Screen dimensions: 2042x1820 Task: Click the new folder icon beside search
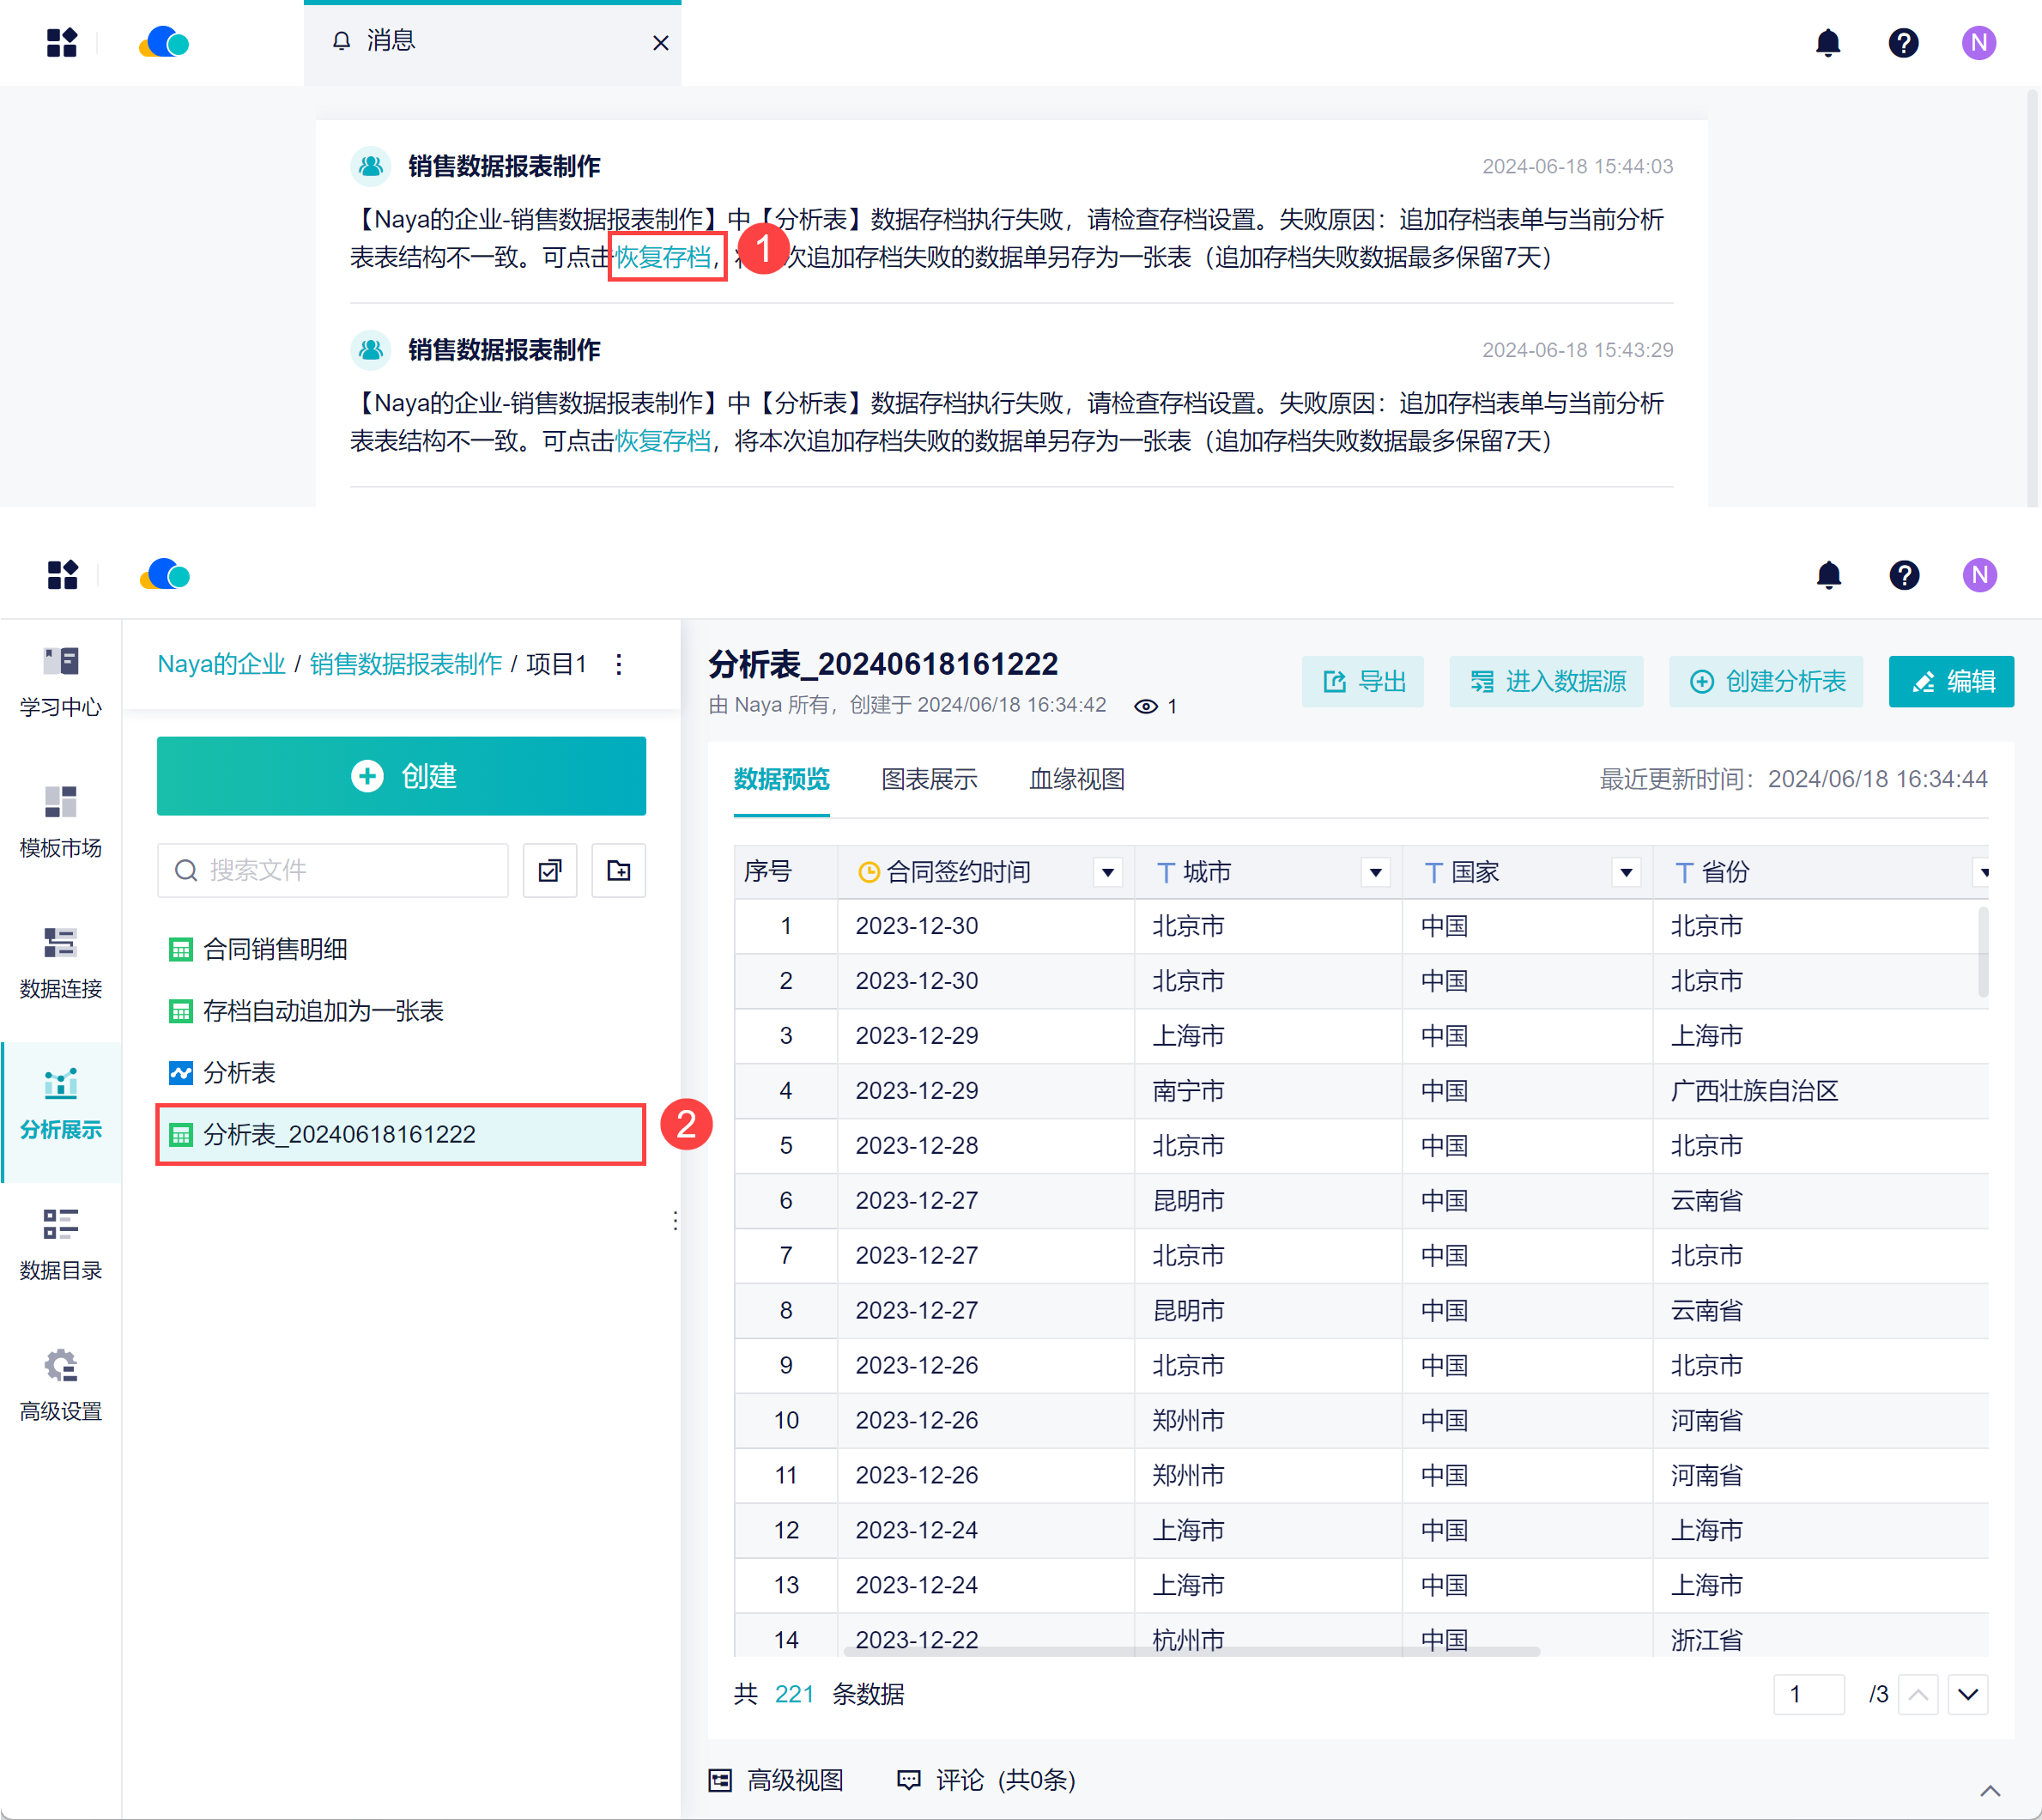(x=618, y=870)
